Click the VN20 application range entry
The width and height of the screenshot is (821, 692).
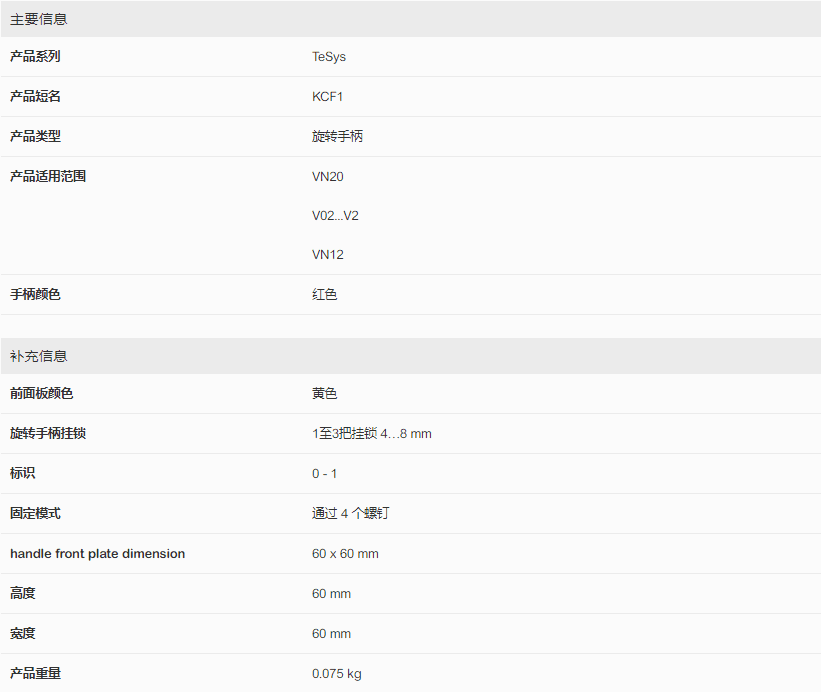pos(328,176)
